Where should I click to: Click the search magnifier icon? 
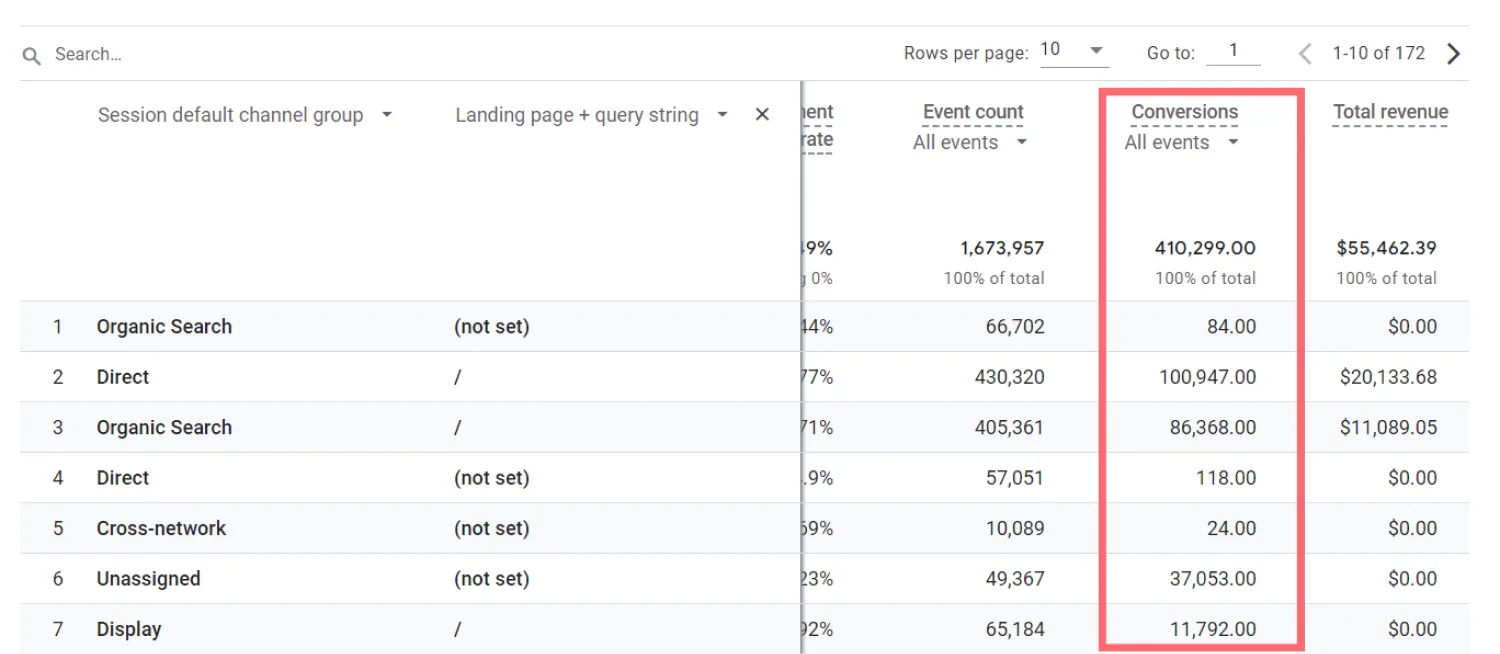[32, 56]
